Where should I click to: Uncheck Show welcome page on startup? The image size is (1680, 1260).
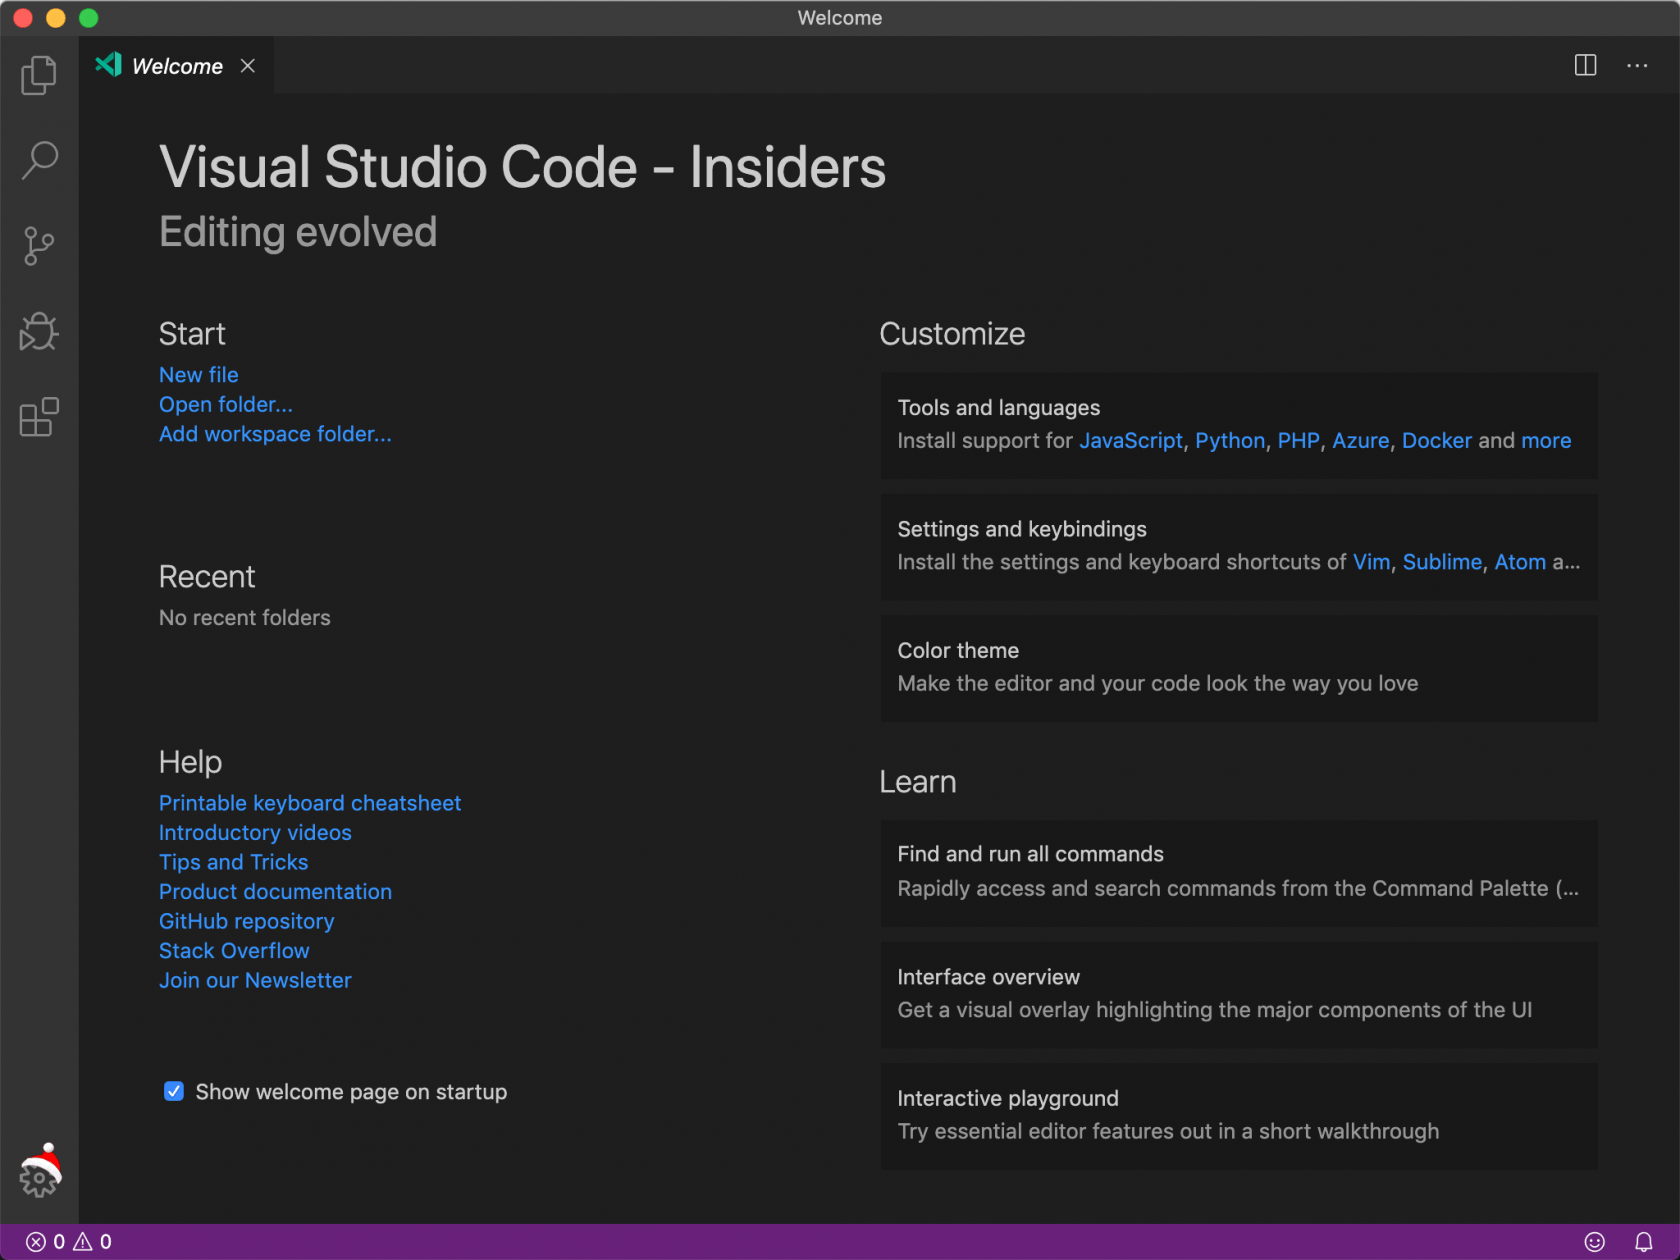point(174,1091)
